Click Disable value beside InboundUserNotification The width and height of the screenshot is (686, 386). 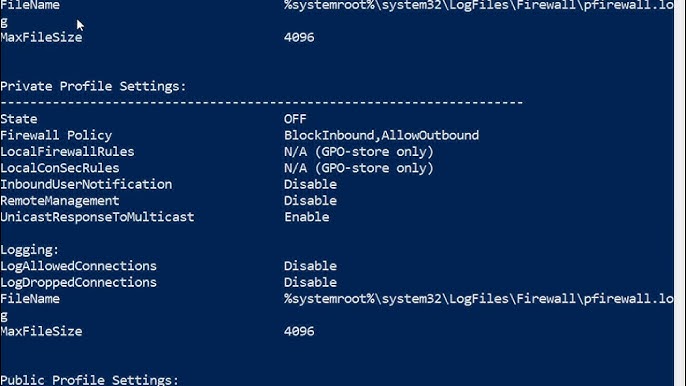[310, 184]
